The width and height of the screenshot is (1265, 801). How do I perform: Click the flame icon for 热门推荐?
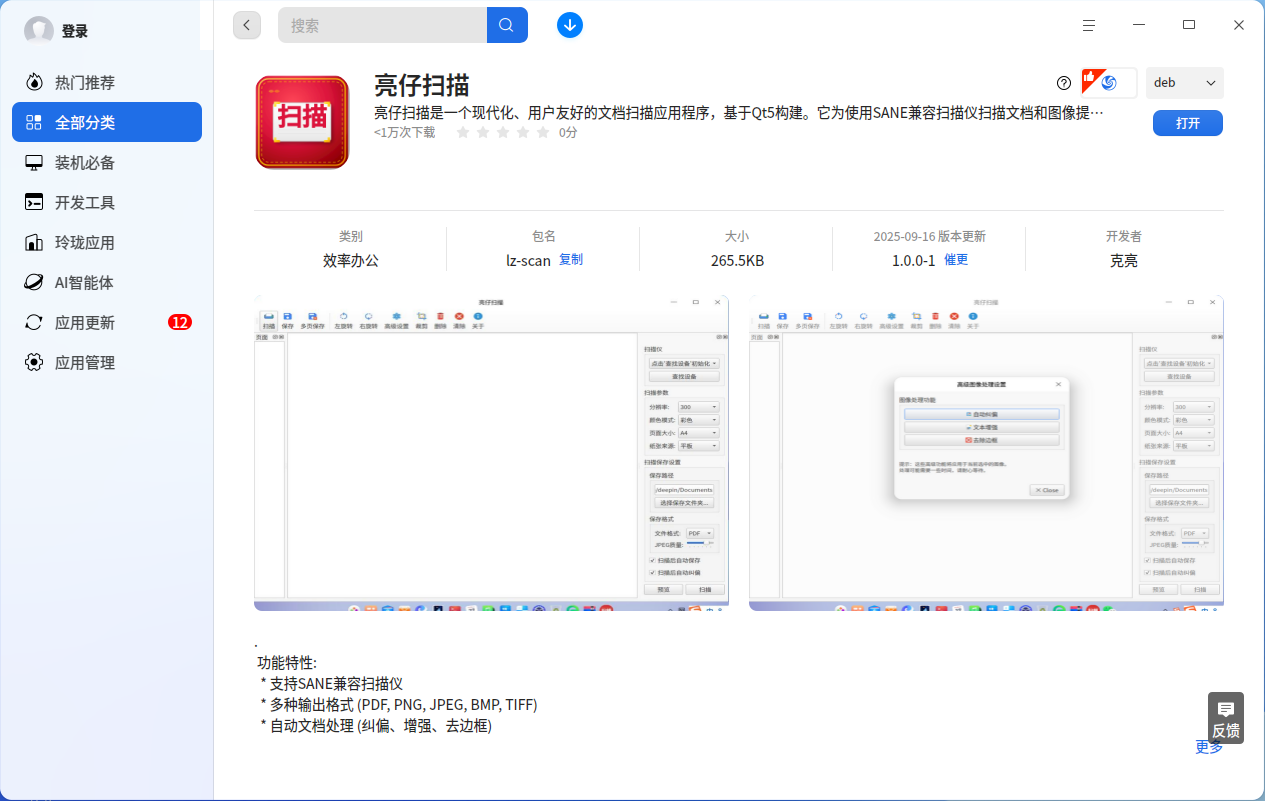pos(35,82)
